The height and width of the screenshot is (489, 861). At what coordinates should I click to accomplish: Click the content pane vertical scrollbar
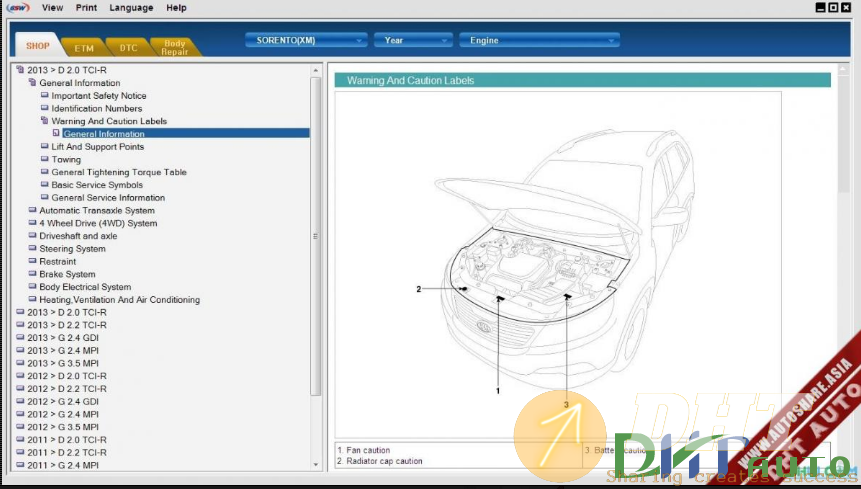(x=843, y=132)
